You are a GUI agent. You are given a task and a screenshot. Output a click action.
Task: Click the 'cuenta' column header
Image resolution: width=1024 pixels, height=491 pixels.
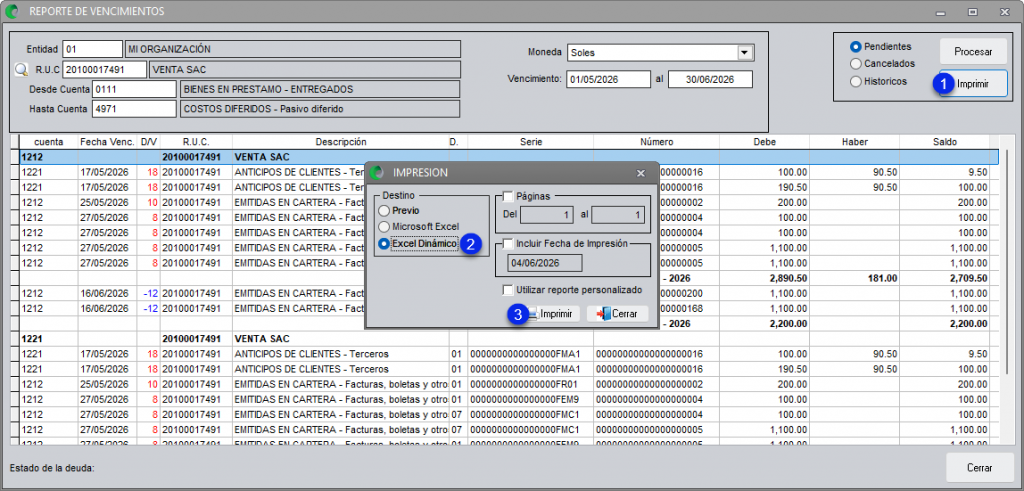48,142
